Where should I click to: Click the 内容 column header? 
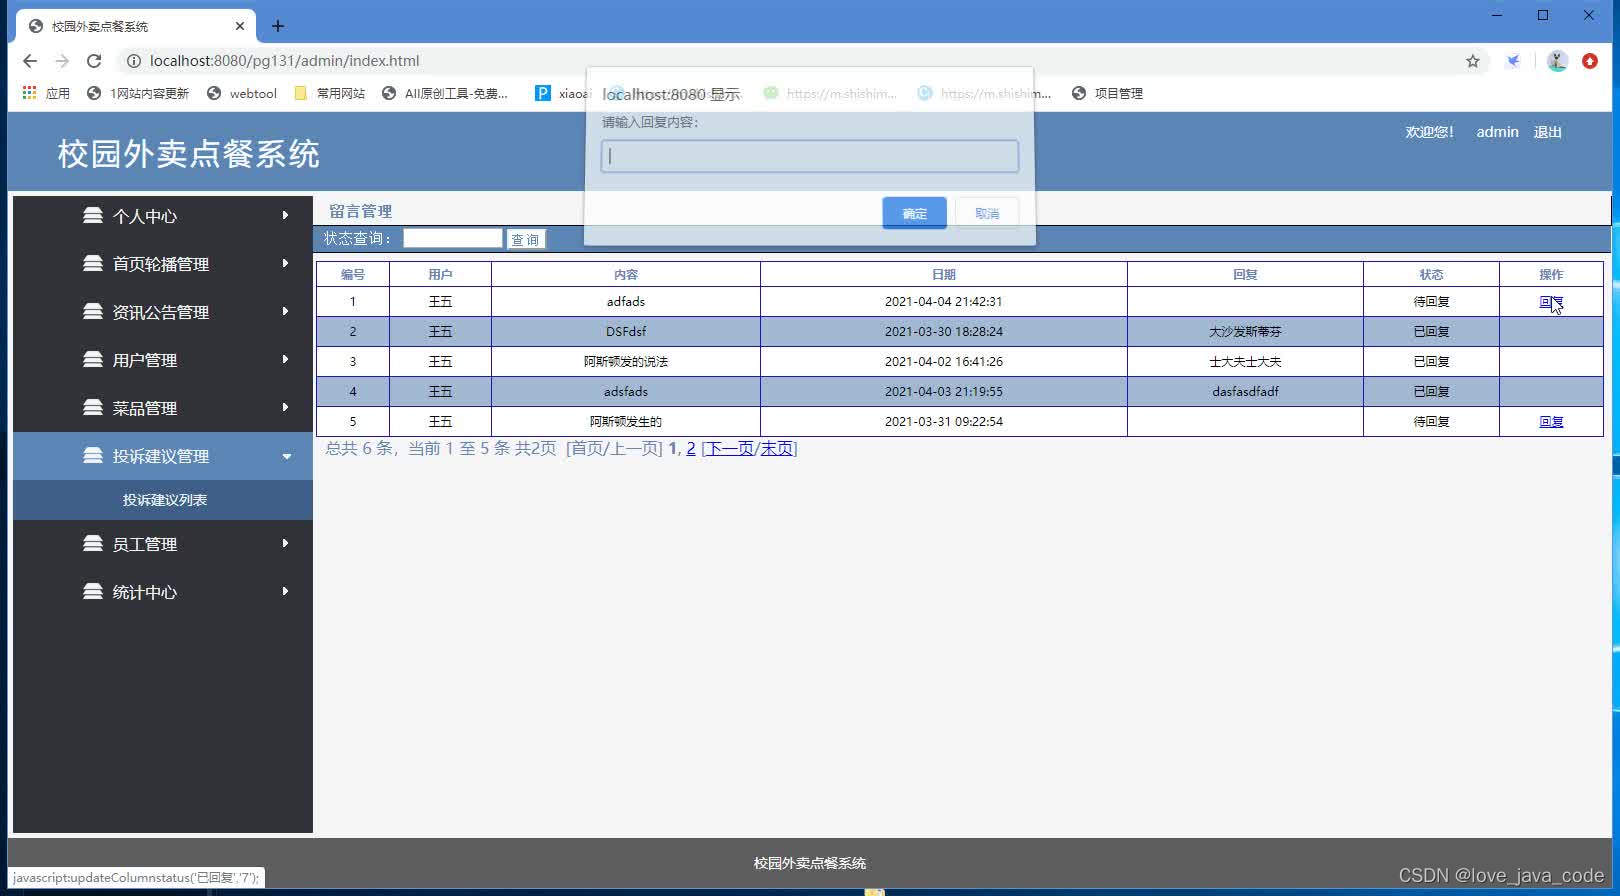pyautogui.click(x=626, y=274)
